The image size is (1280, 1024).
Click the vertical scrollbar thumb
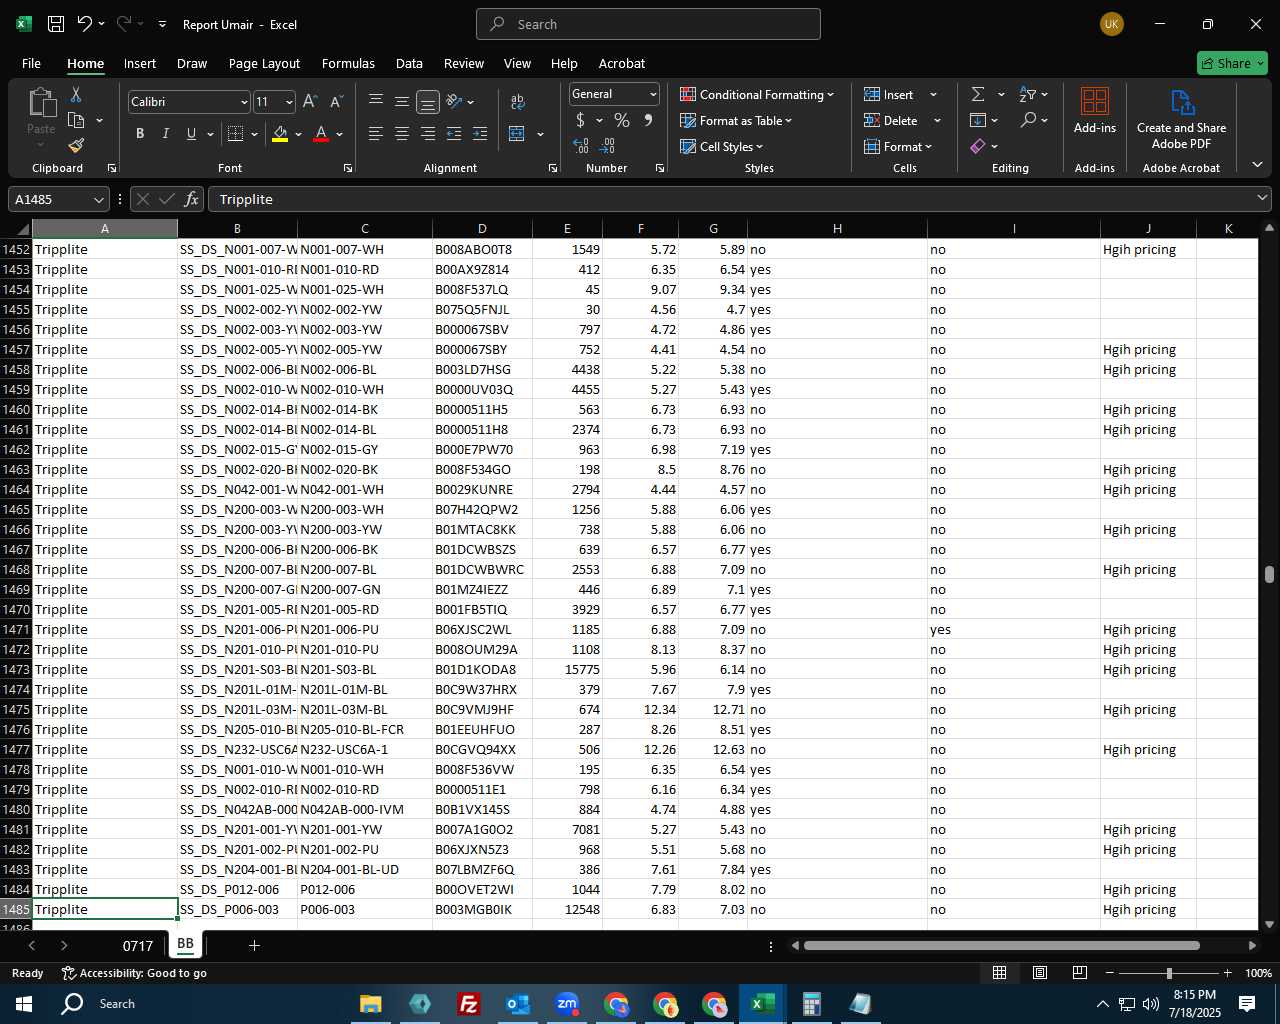(x=1269, y=574)
